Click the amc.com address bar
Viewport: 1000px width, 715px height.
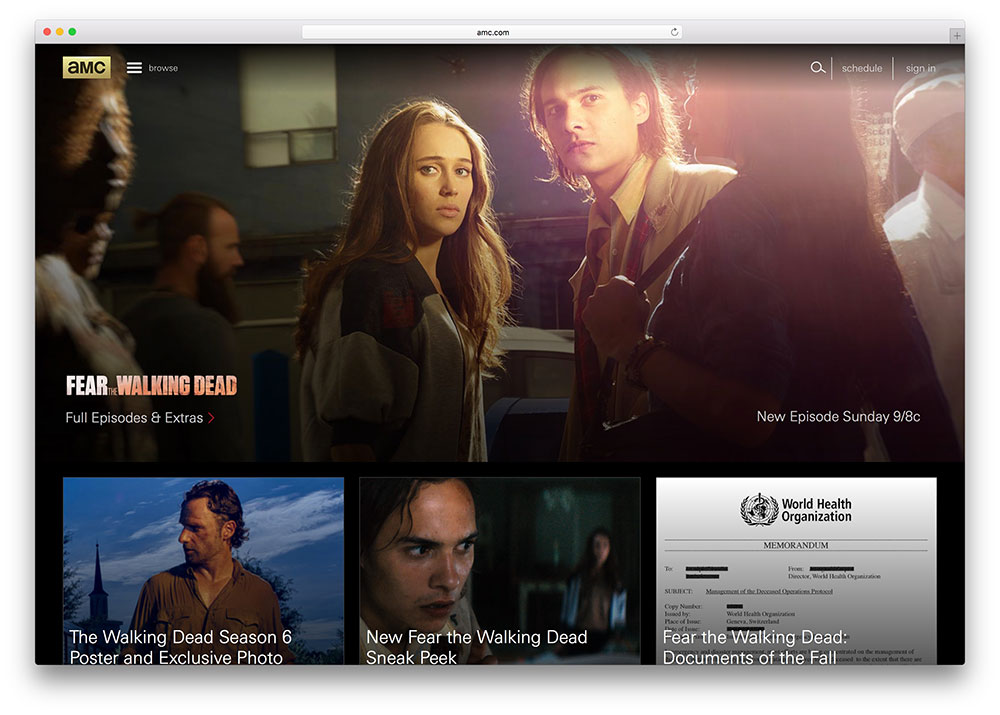[492, 32]
